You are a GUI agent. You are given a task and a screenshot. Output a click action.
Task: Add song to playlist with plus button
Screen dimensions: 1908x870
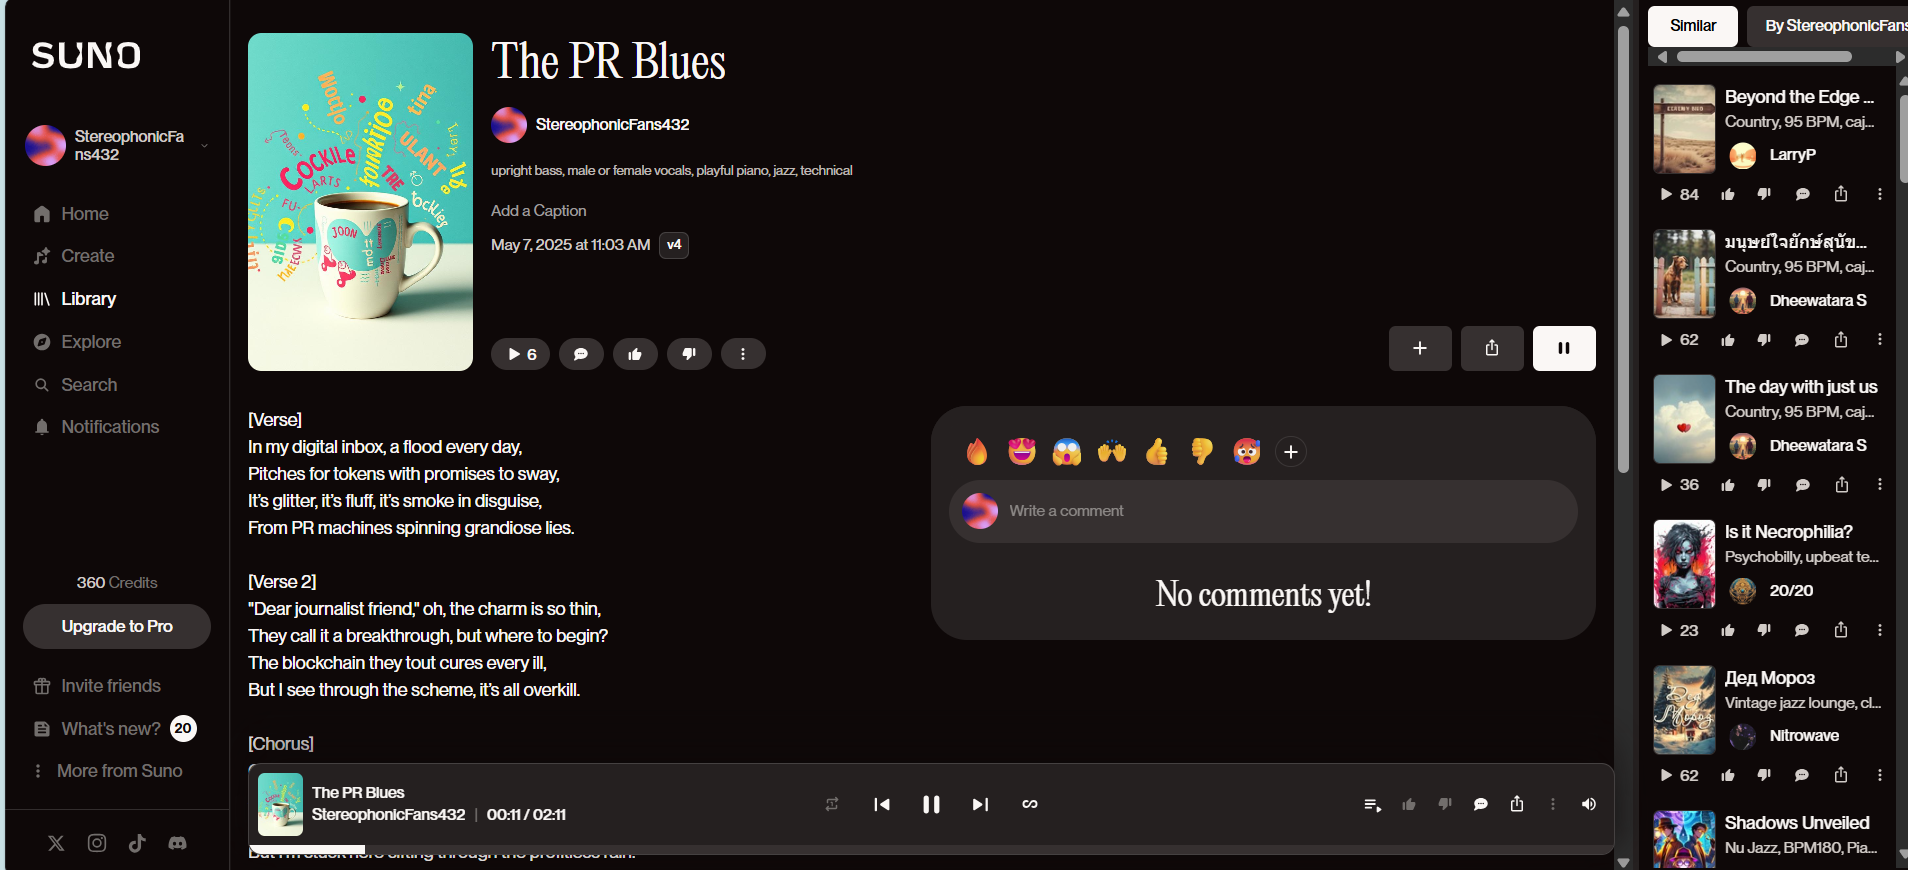1420,348
